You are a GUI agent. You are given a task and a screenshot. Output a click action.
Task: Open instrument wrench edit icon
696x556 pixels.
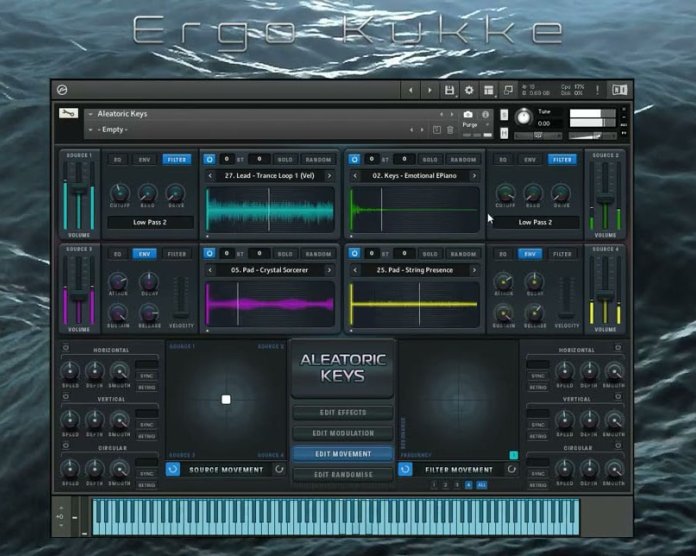point(69,114)
